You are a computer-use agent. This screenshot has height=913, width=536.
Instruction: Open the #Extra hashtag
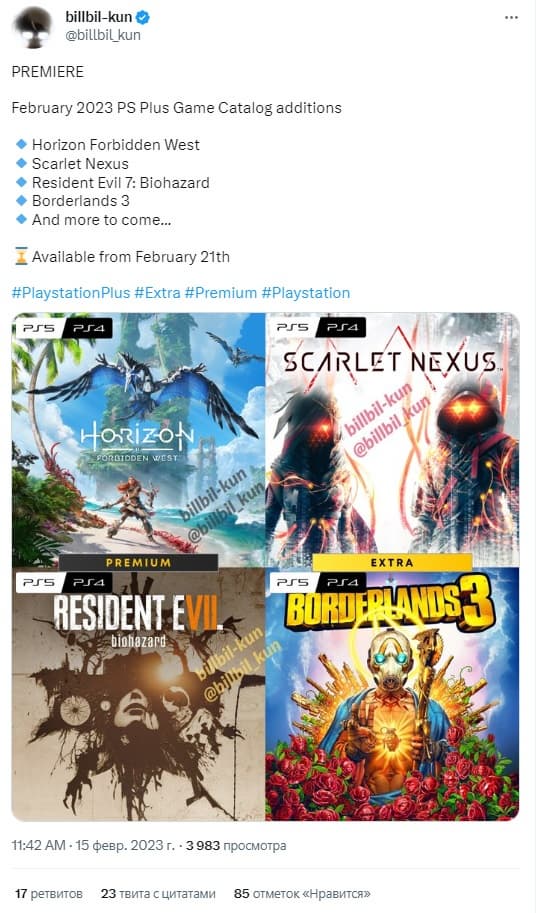coord(157,293)
